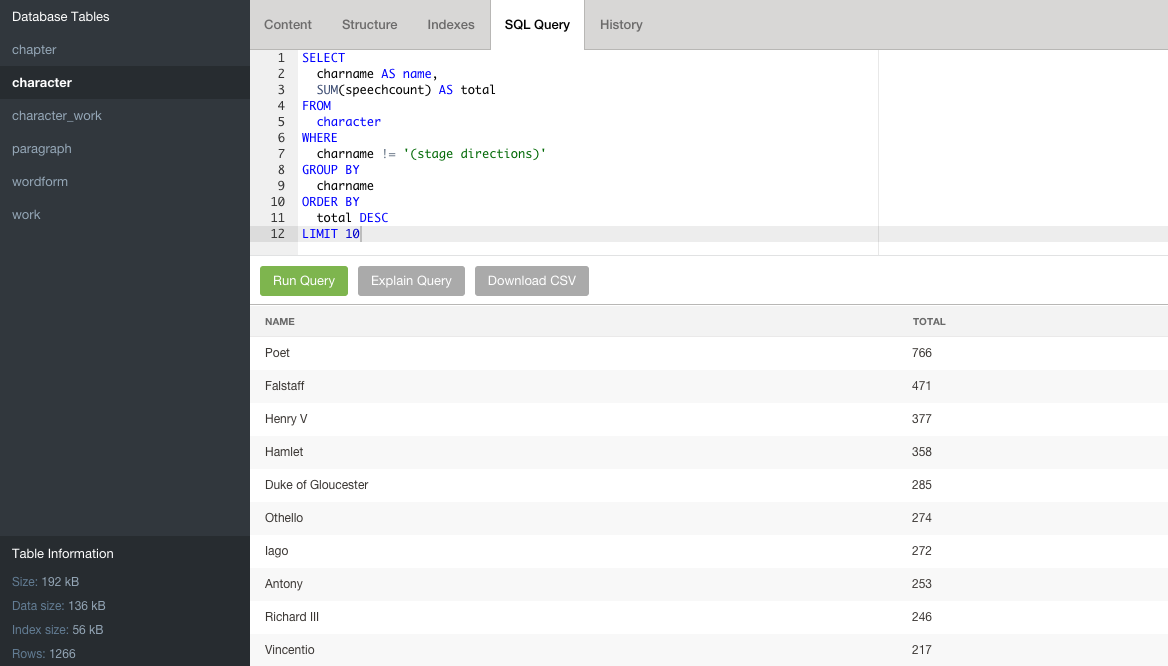Click the green Run Query button
The image size is (1168, 666).
(x=304, y=281)
